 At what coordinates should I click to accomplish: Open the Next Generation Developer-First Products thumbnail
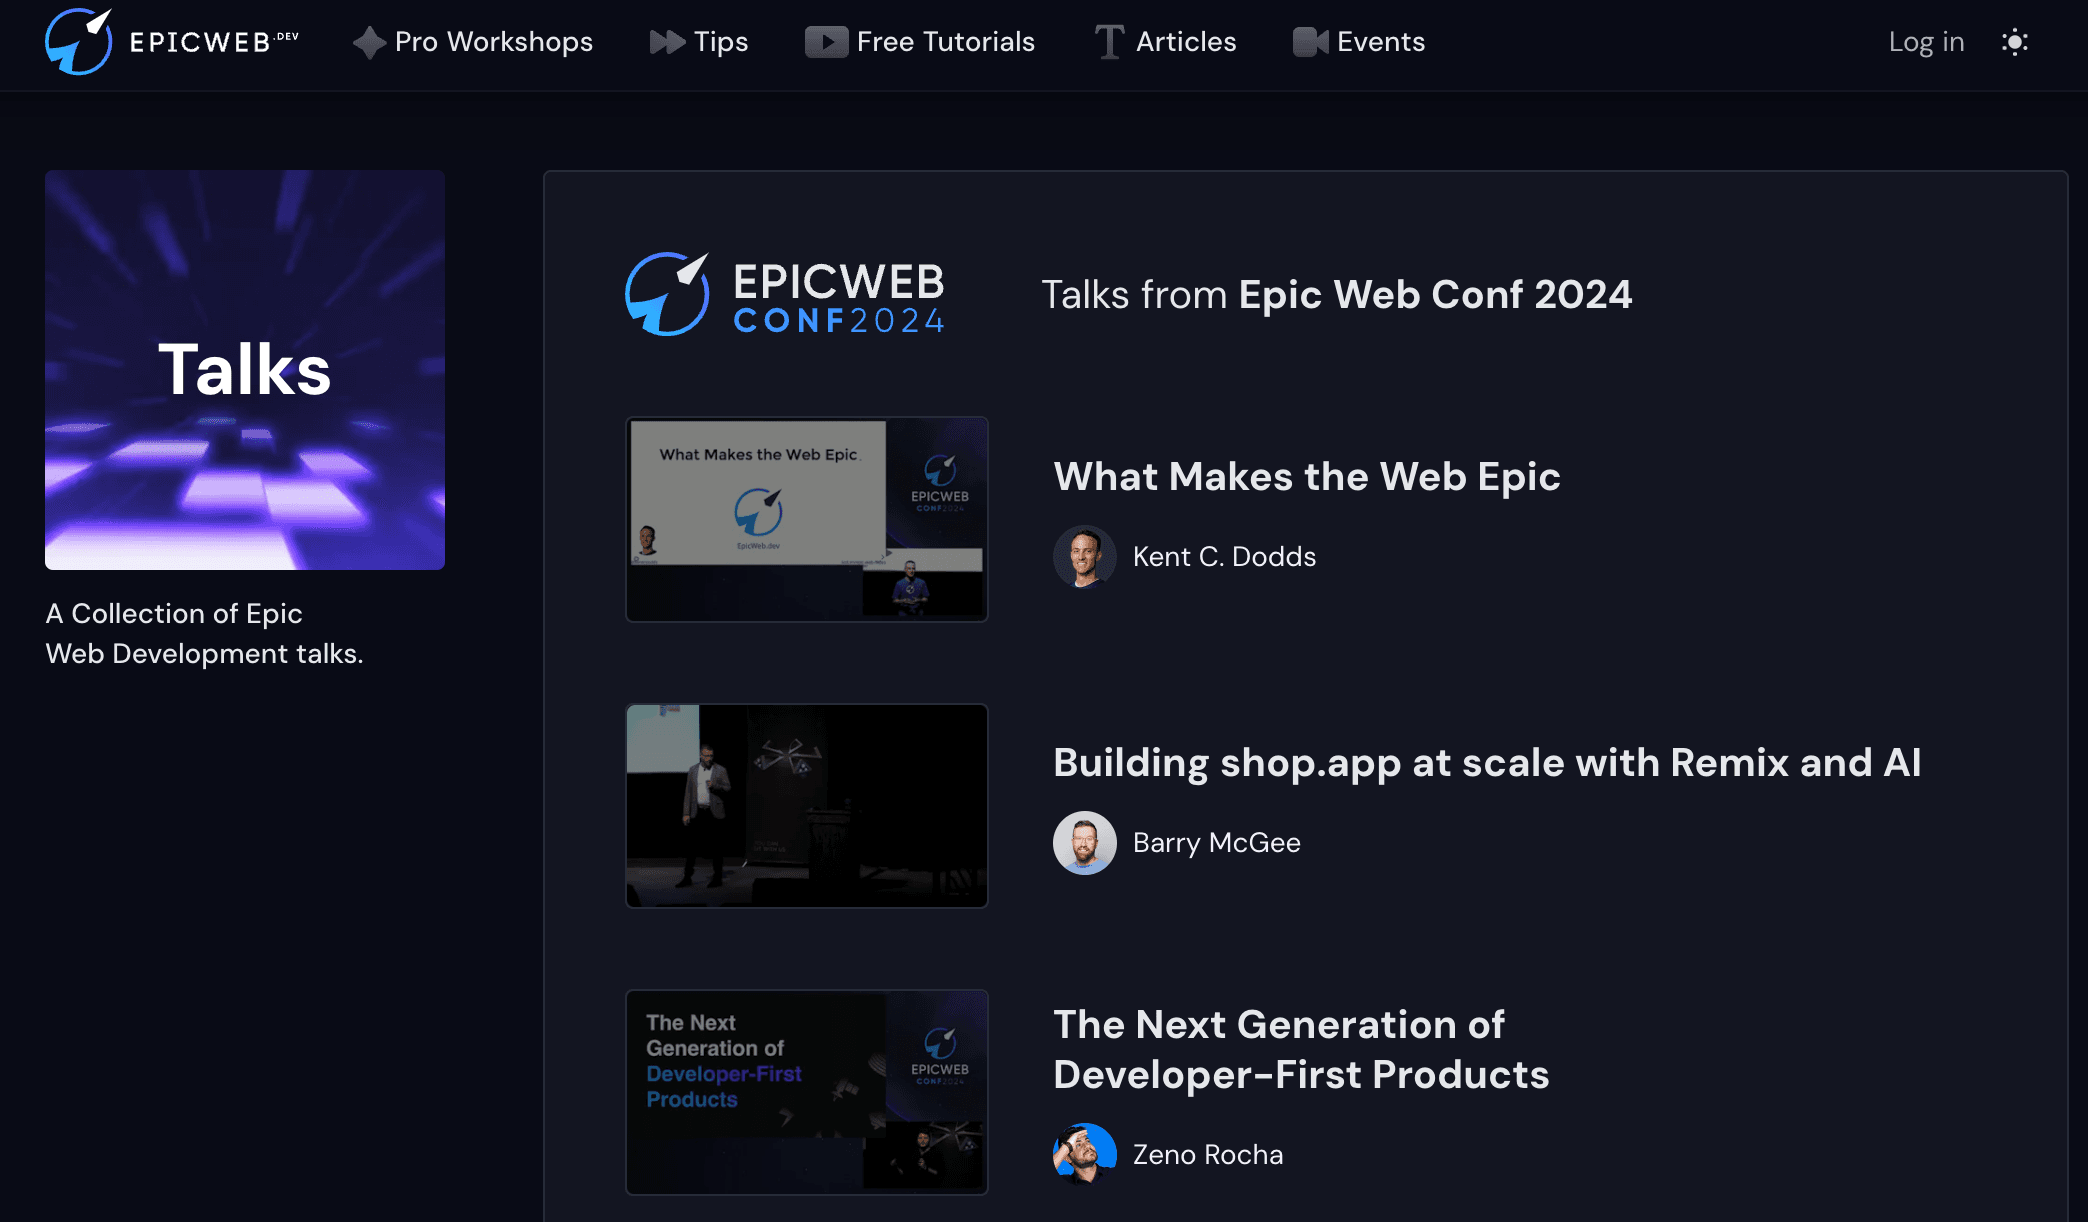point(806,1092)
